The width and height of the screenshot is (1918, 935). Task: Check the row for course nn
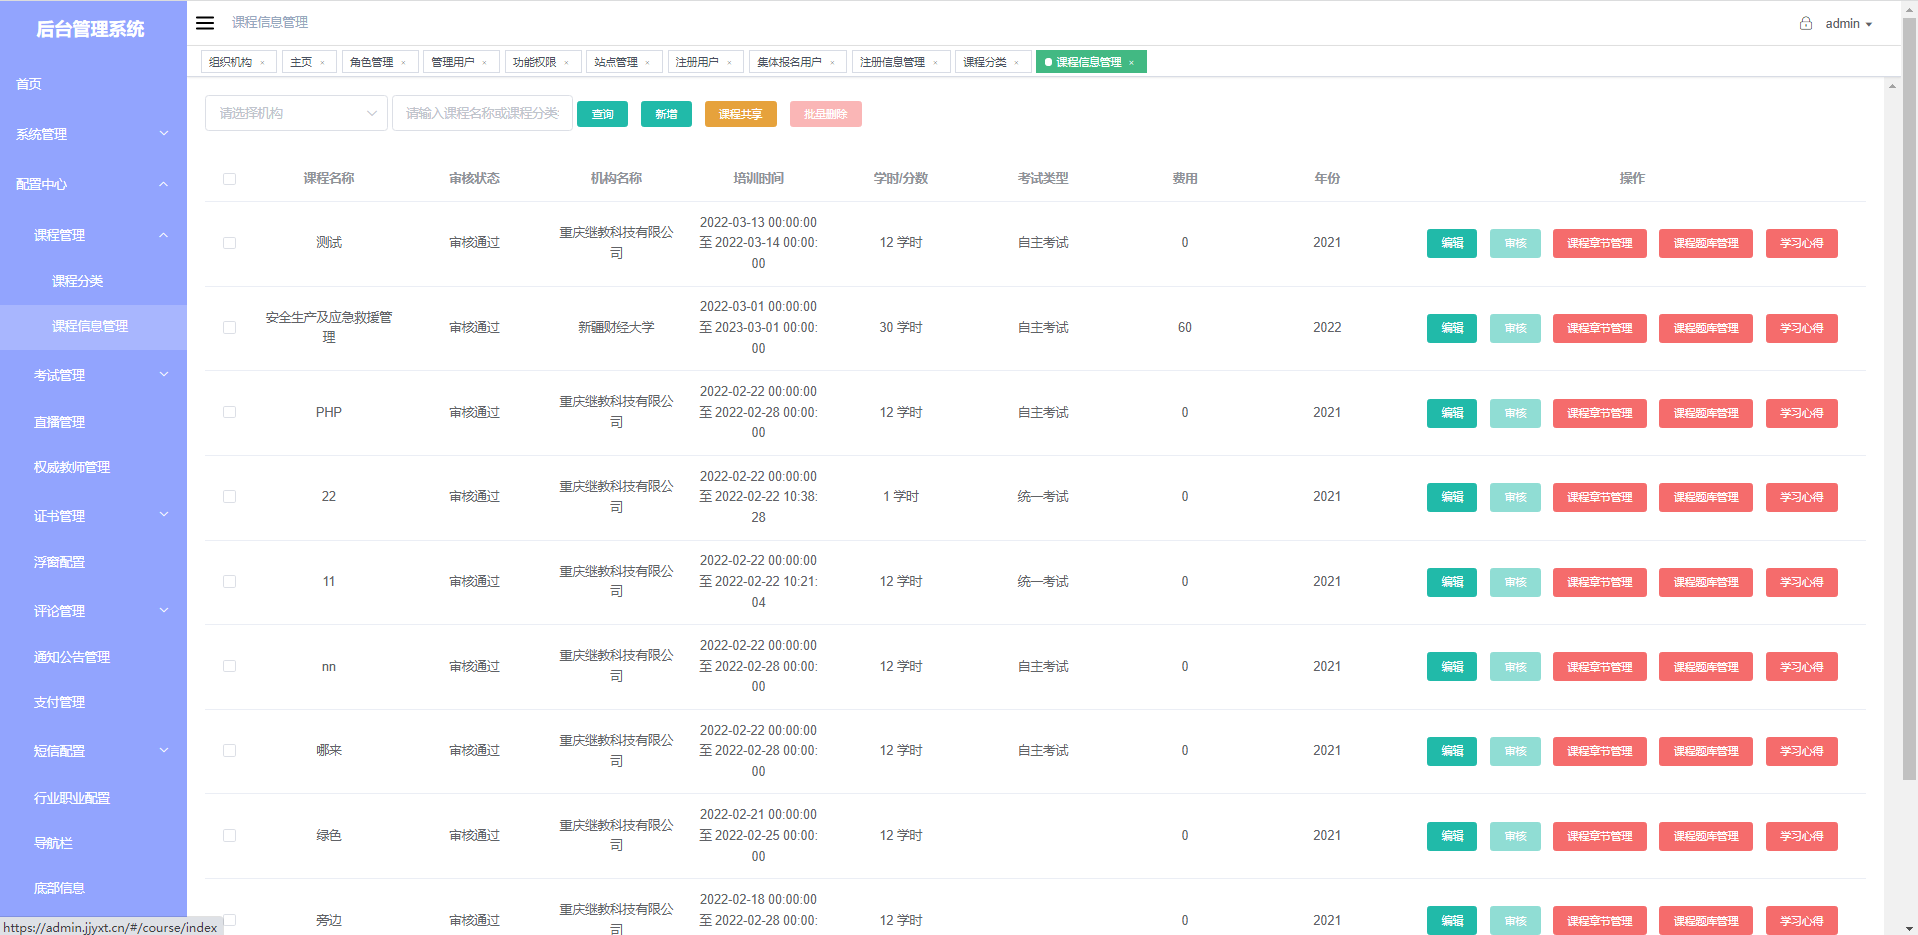point(229,667)
